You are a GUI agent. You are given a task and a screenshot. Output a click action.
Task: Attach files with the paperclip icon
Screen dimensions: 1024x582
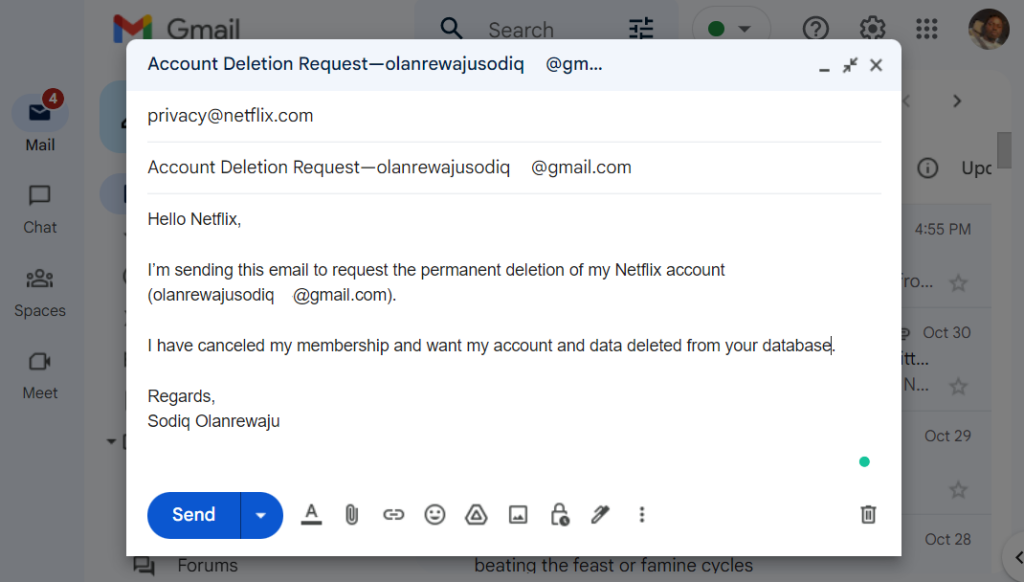coord(352,515)
